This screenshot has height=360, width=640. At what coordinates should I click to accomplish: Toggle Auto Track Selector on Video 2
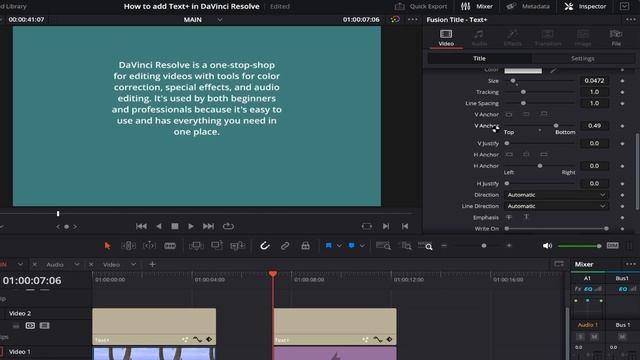click(30, 326)
